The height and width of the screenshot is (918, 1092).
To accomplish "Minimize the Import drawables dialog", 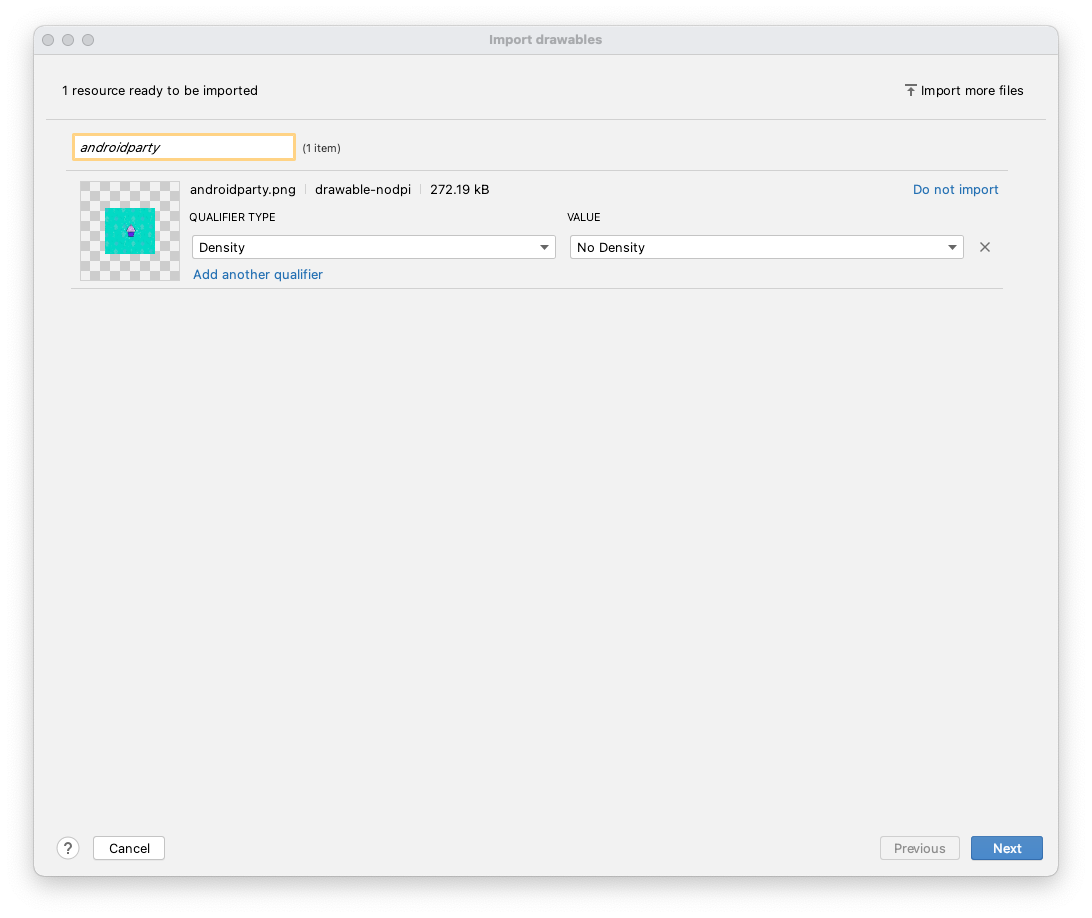I will pyautogui.click(x=68, y=40).
